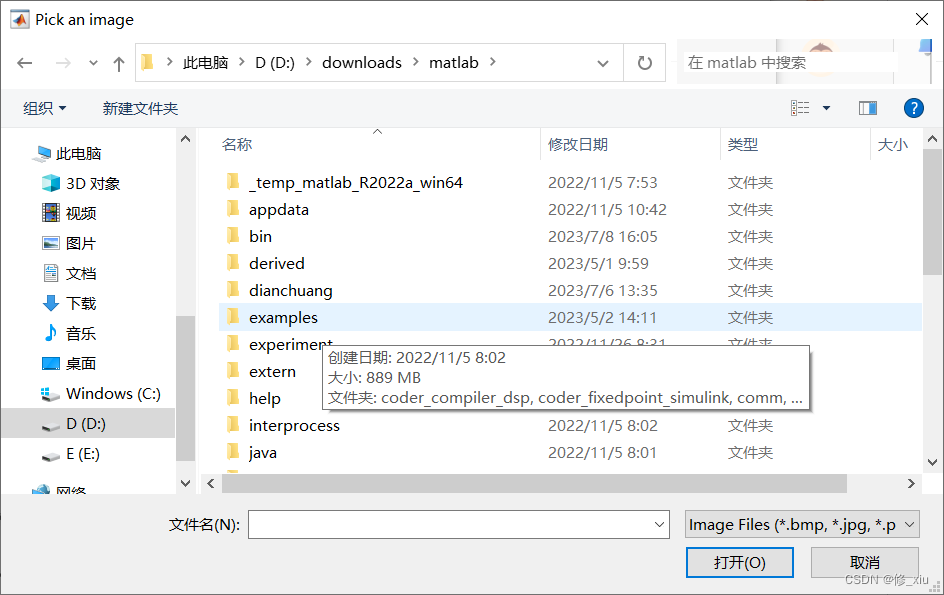Toggle the preview pane icon
Screen dimensions: 944x595
click(867, 108)
